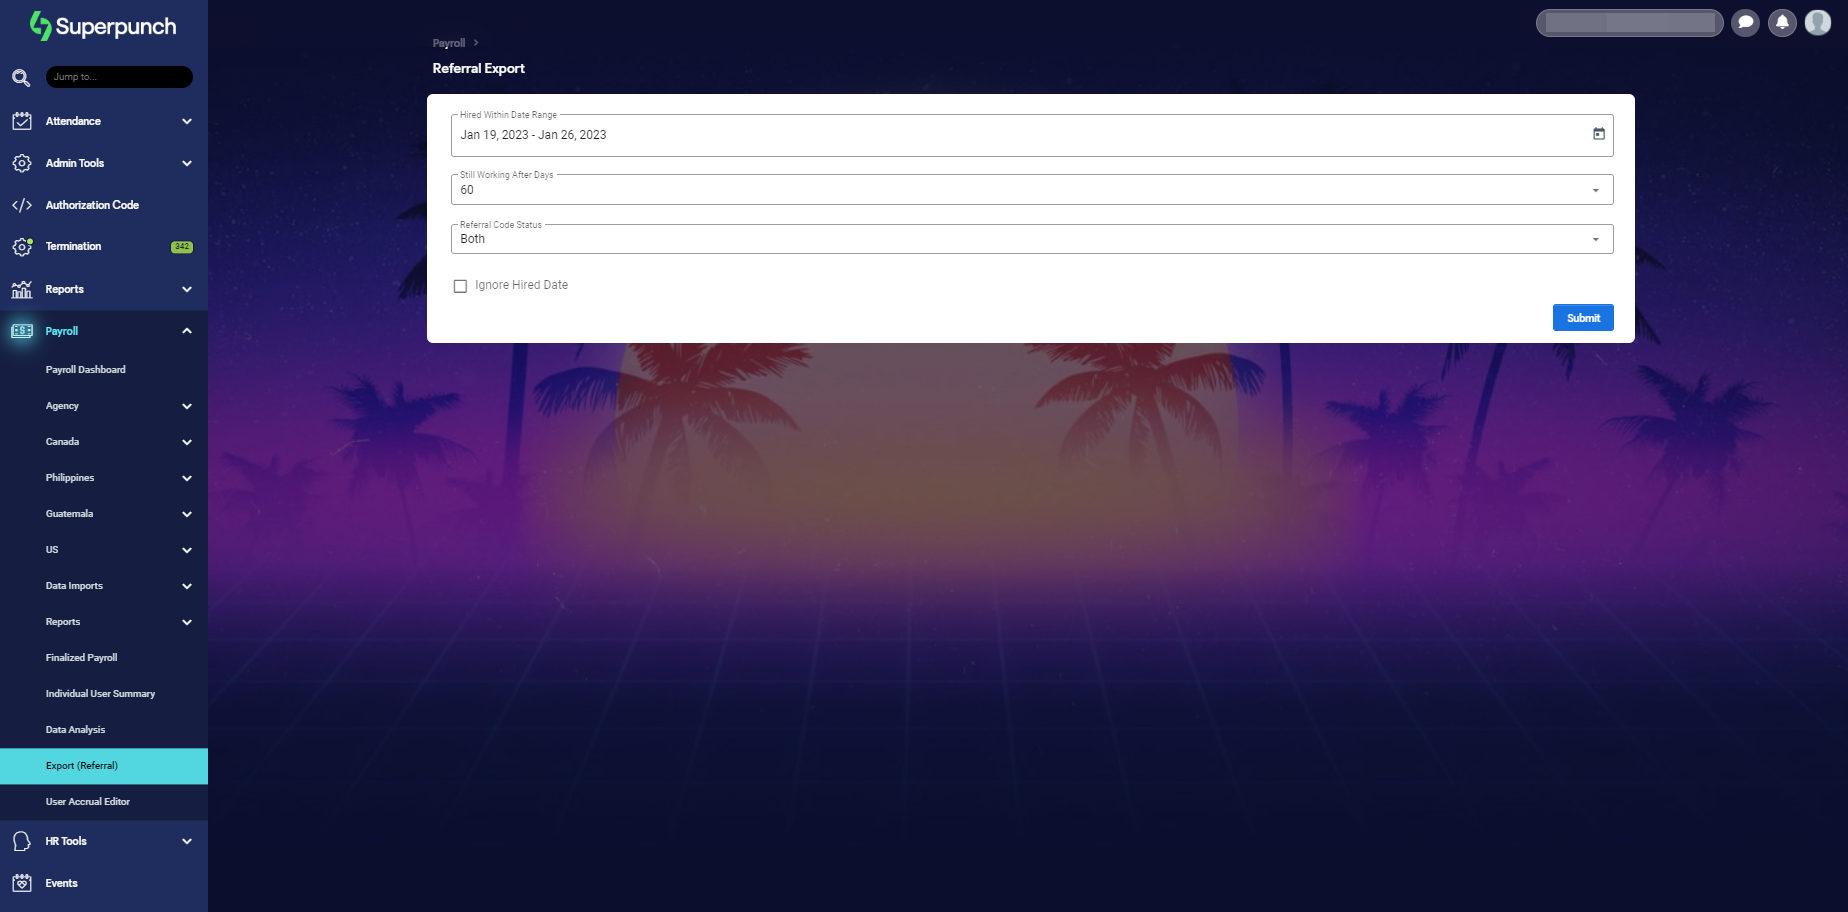Click the notifications bell icon
This screenshot has height=912, width=1848.
click(x=1782, y=22)
